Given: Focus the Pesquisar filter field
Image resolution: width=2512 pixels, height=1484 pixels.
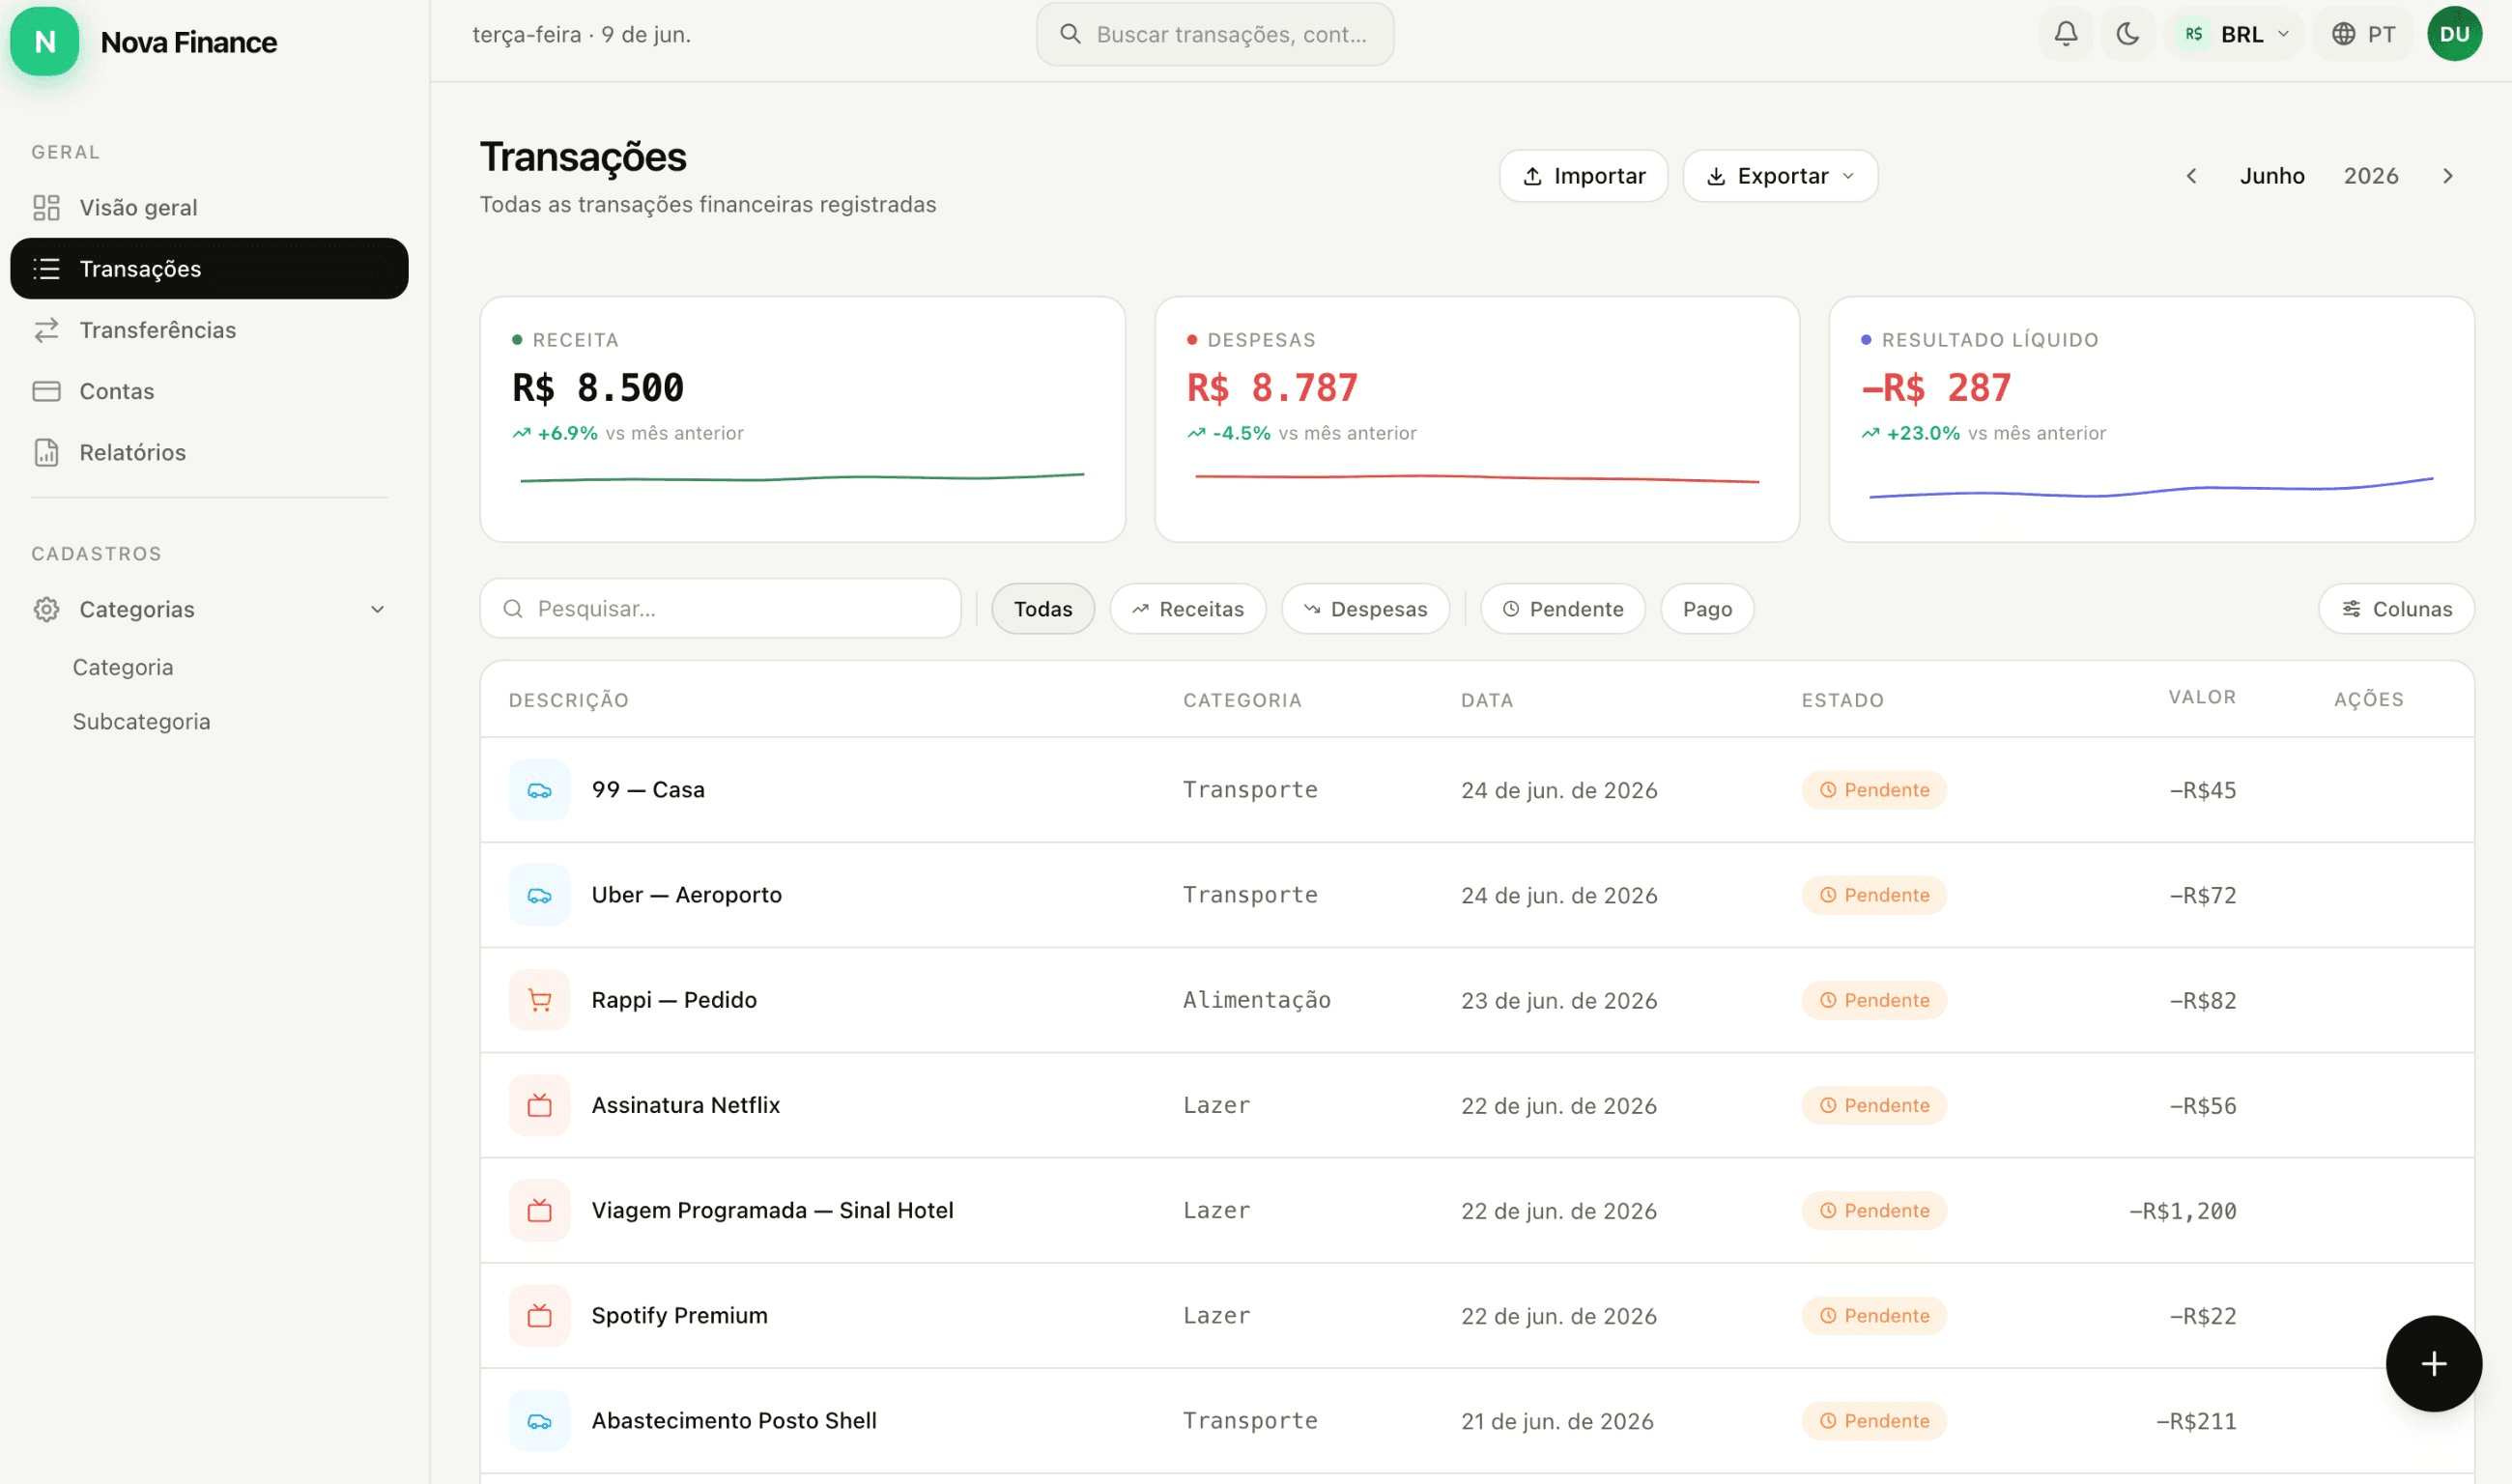Looking at the screenshot, I should click(x=720, y=608).
